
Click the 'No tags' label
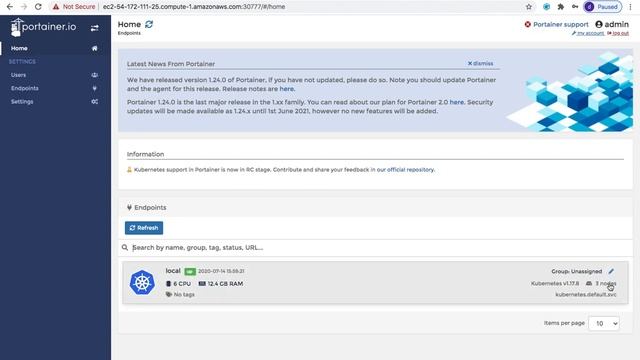pos(184,294)
